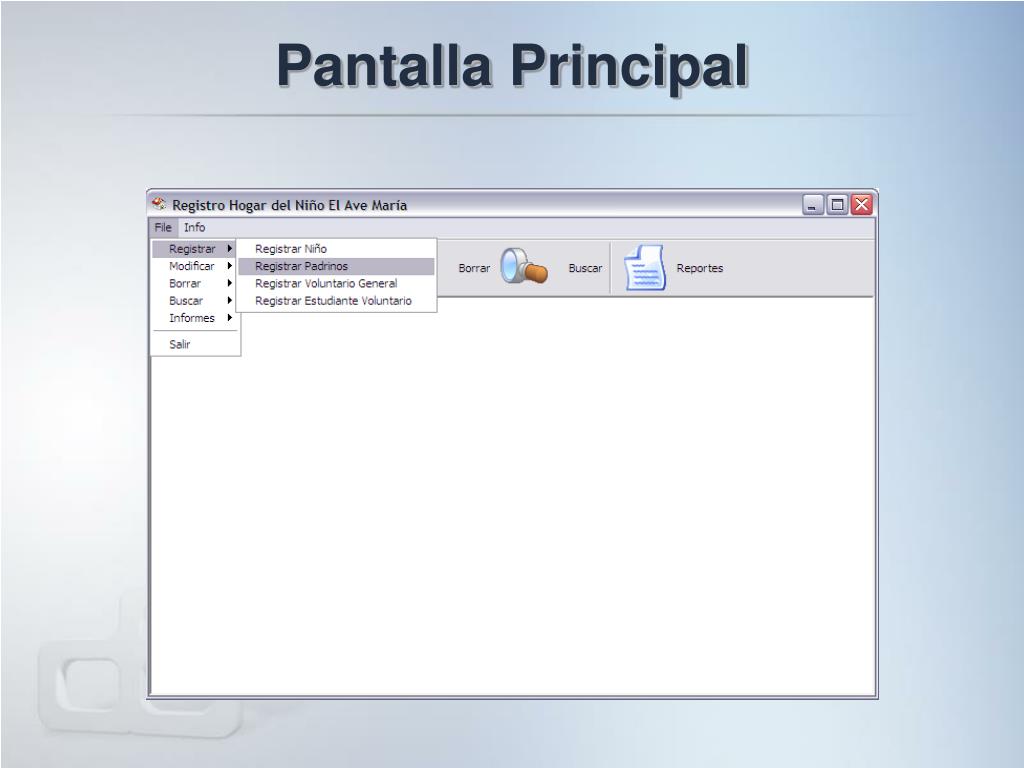Choose Registrar Padrinos submenu entry
This screenshot has height=768, width=1024.
(336, 266)
